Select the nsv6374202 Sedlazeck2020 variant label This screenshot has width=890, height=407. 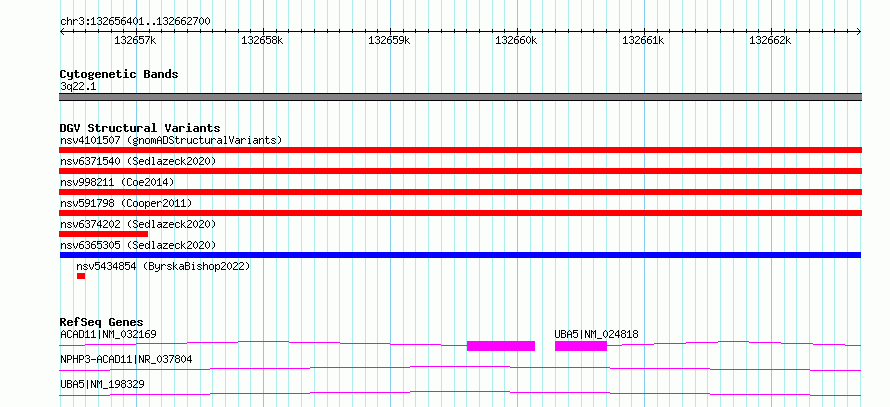pos(138,224)
